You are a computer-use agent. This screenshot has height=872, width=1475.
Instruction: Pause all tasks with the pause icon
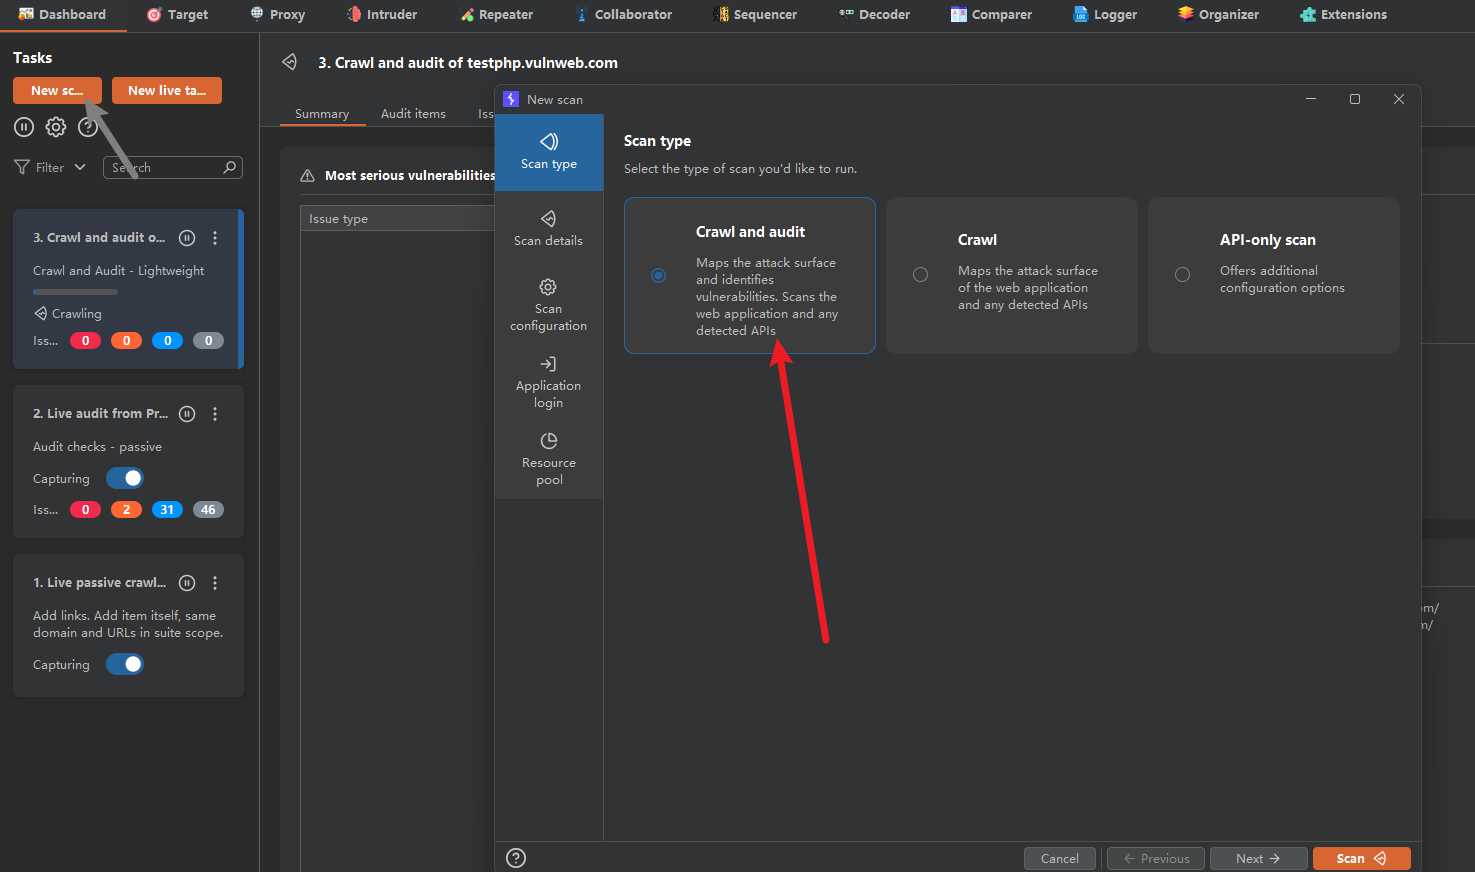coord(24,127)
